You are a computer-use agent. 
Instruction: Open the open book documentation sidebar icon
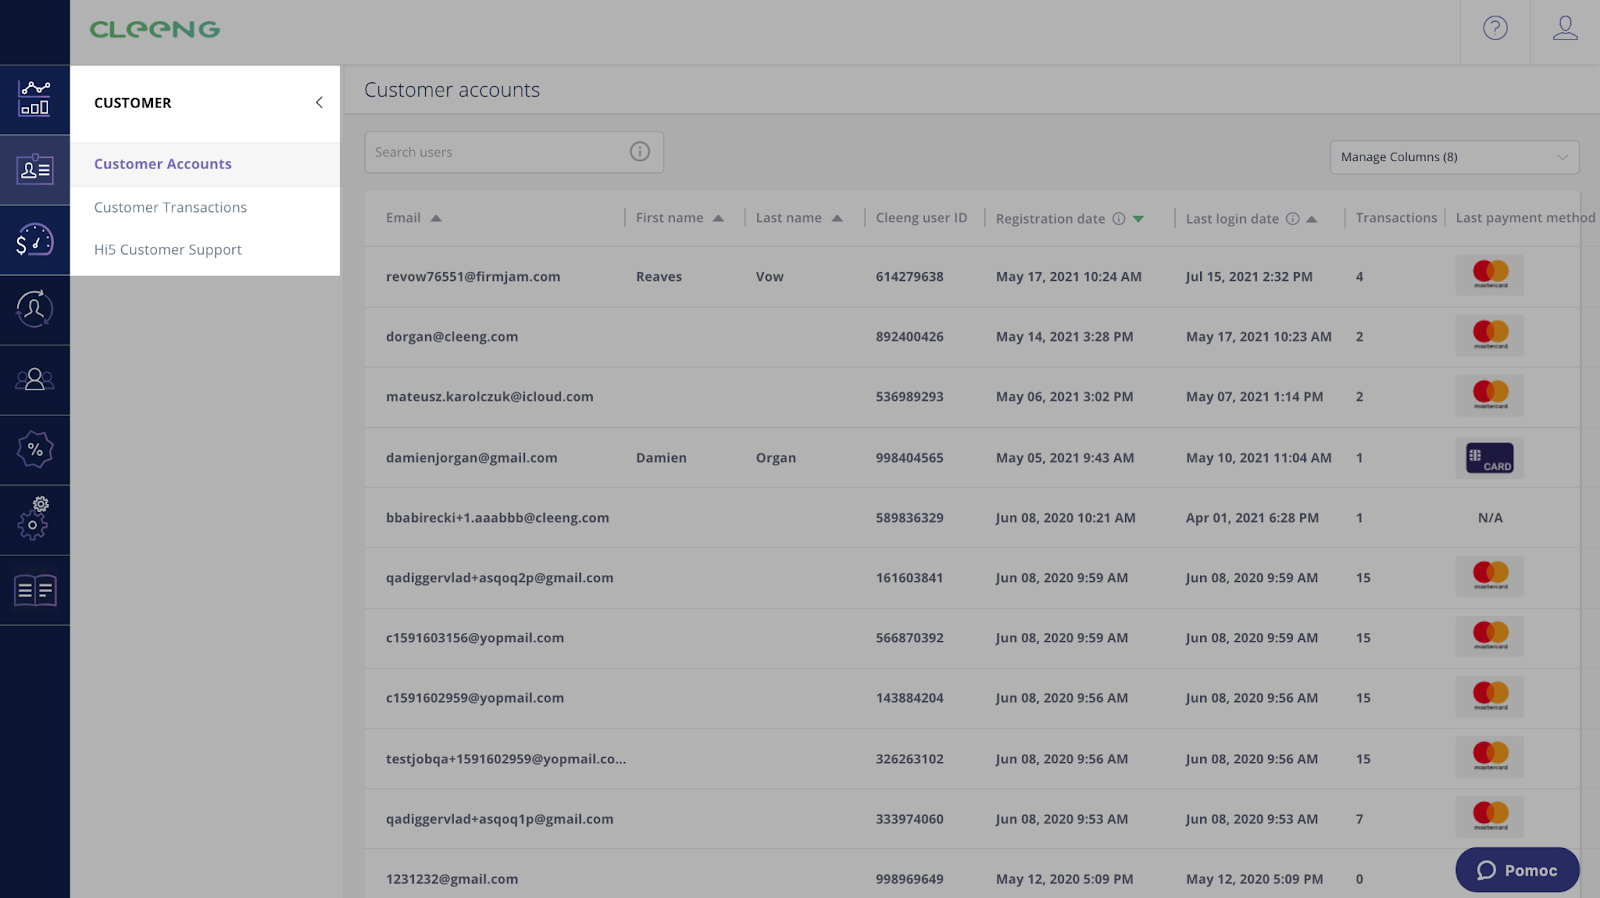click(34, 590)
